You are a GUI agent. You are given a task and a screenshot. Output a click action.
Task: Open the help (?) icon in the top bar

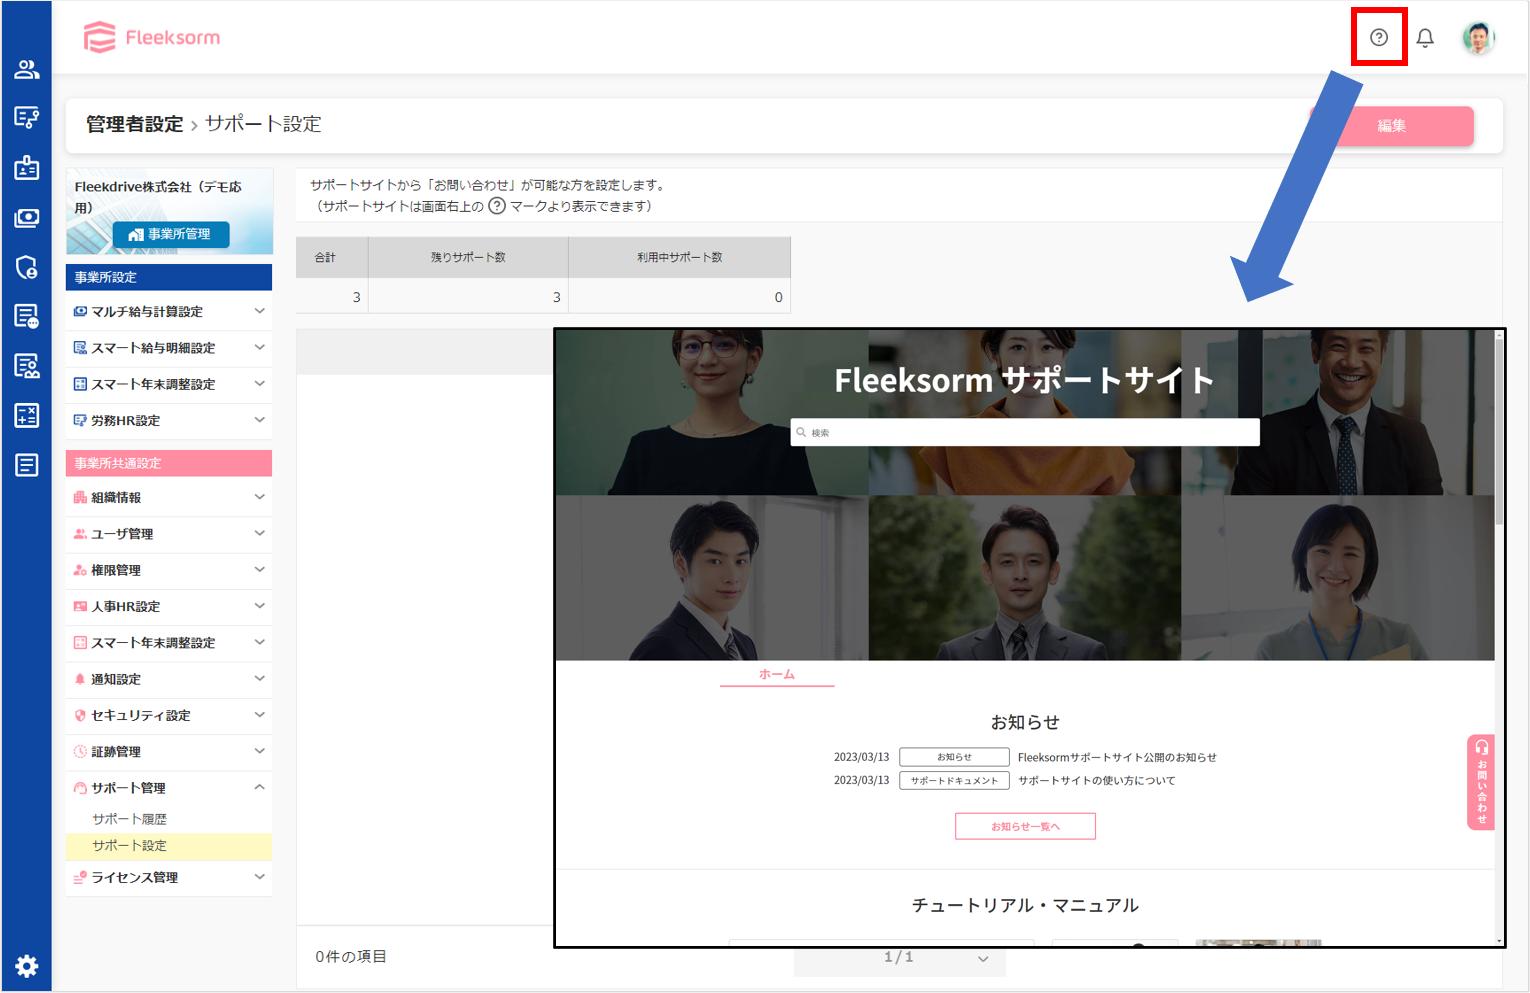point(1379,37)
